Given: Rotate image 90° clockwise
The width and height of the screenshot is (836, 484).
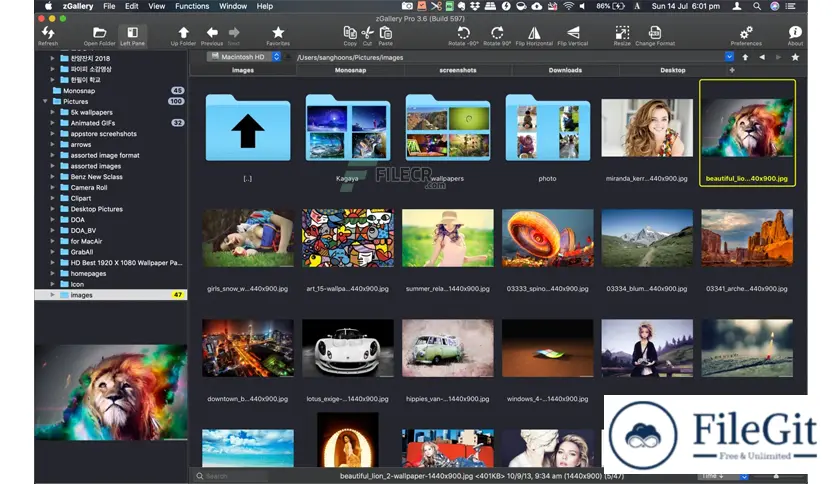Looking at the screenshot, I should click(497, 36).
